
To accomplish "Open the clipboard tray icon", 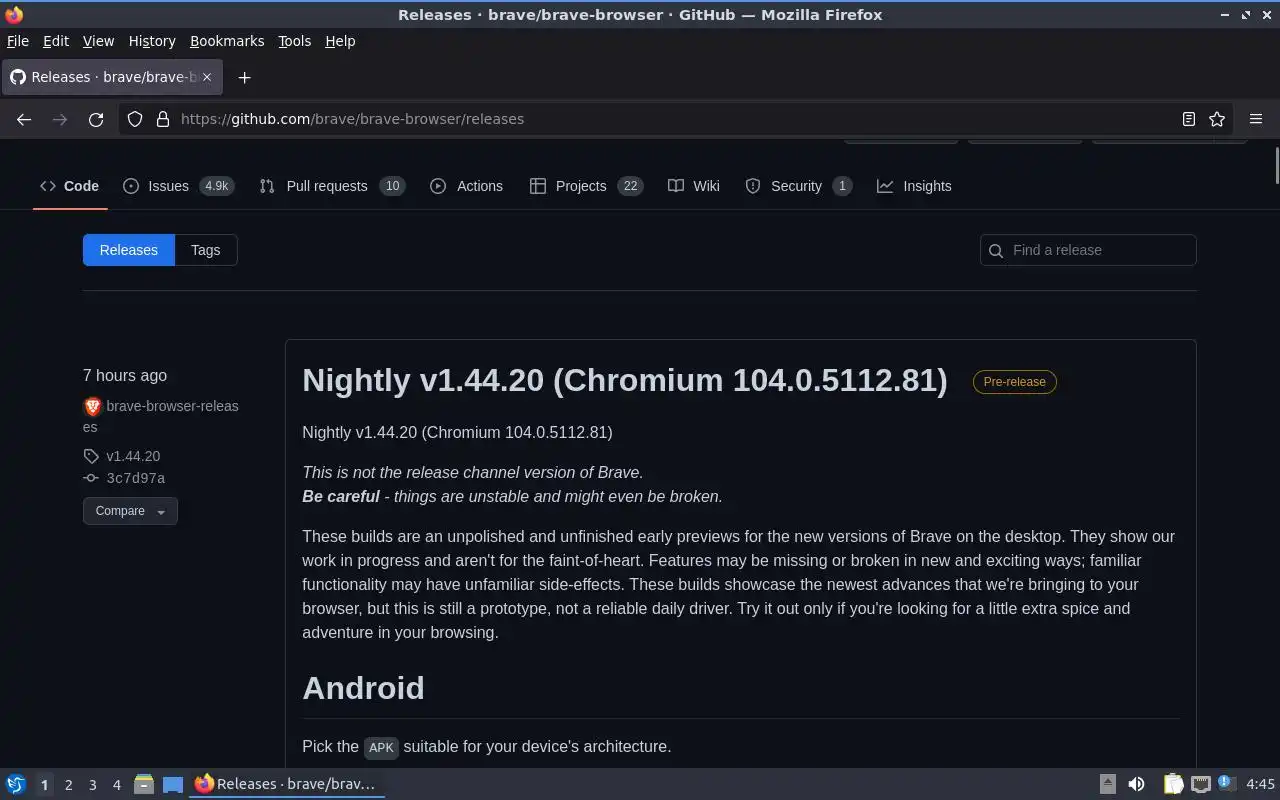I will pos(1173,784).
